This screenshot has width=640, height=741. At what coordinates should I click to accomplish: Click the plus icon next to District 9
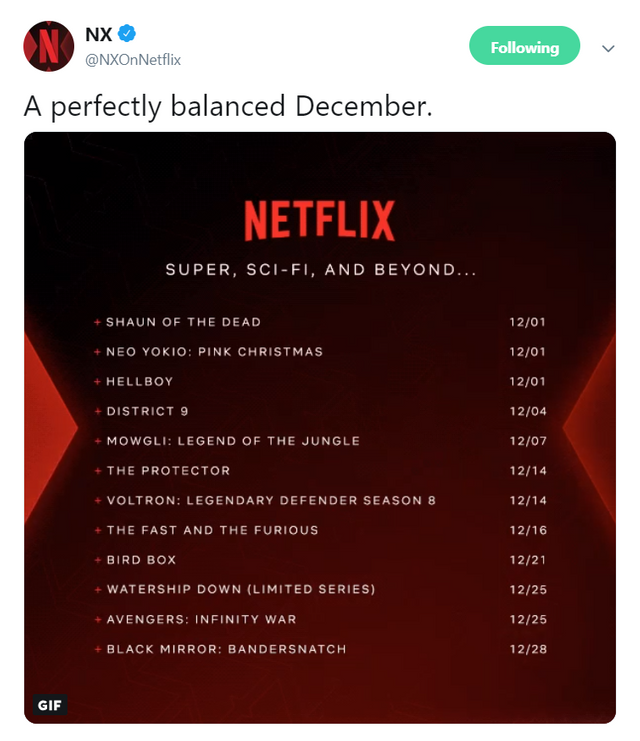pyautogui.click(x=97, y=411)
